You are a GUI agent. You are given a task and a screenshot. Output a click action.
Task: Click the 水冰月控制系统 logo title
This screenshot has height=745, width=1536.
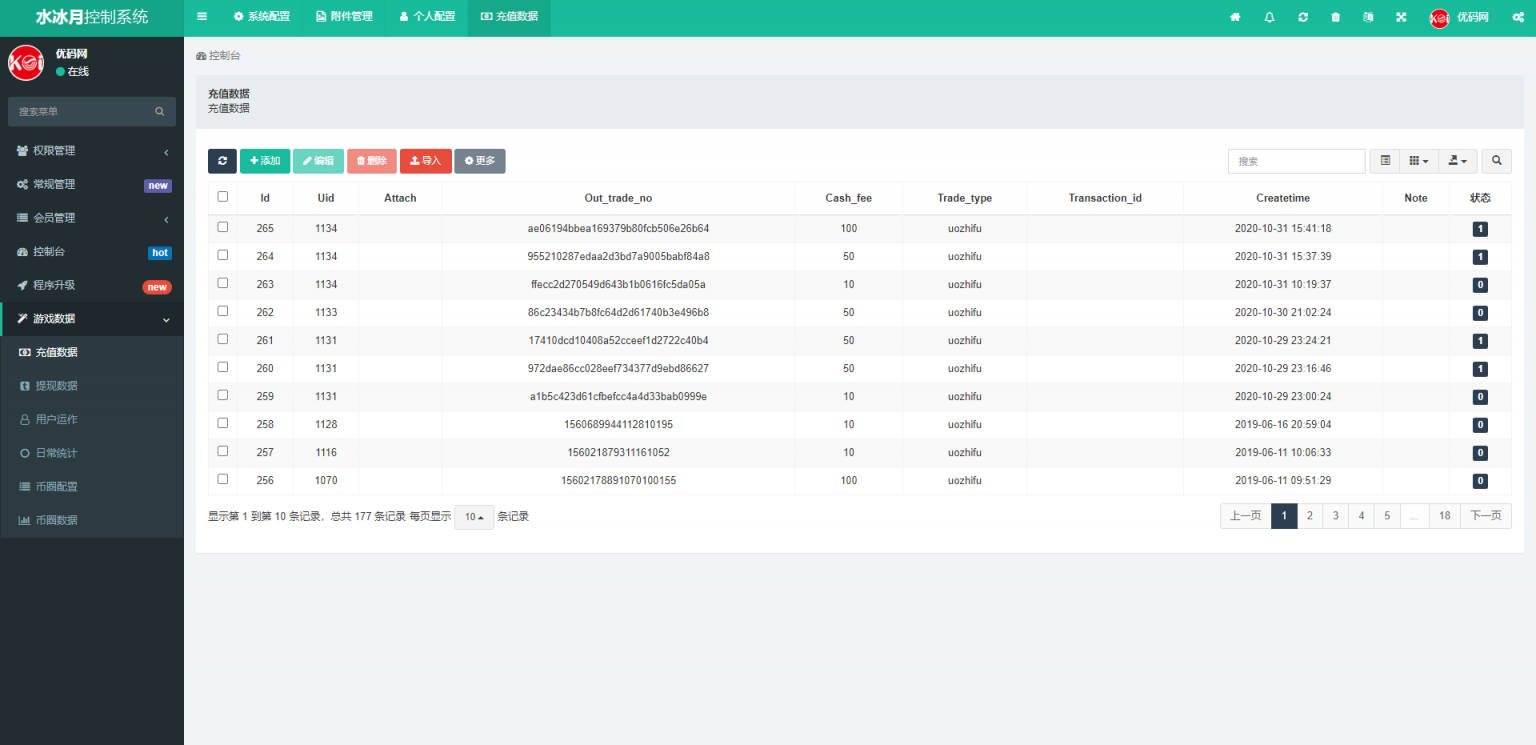point(92,17)
